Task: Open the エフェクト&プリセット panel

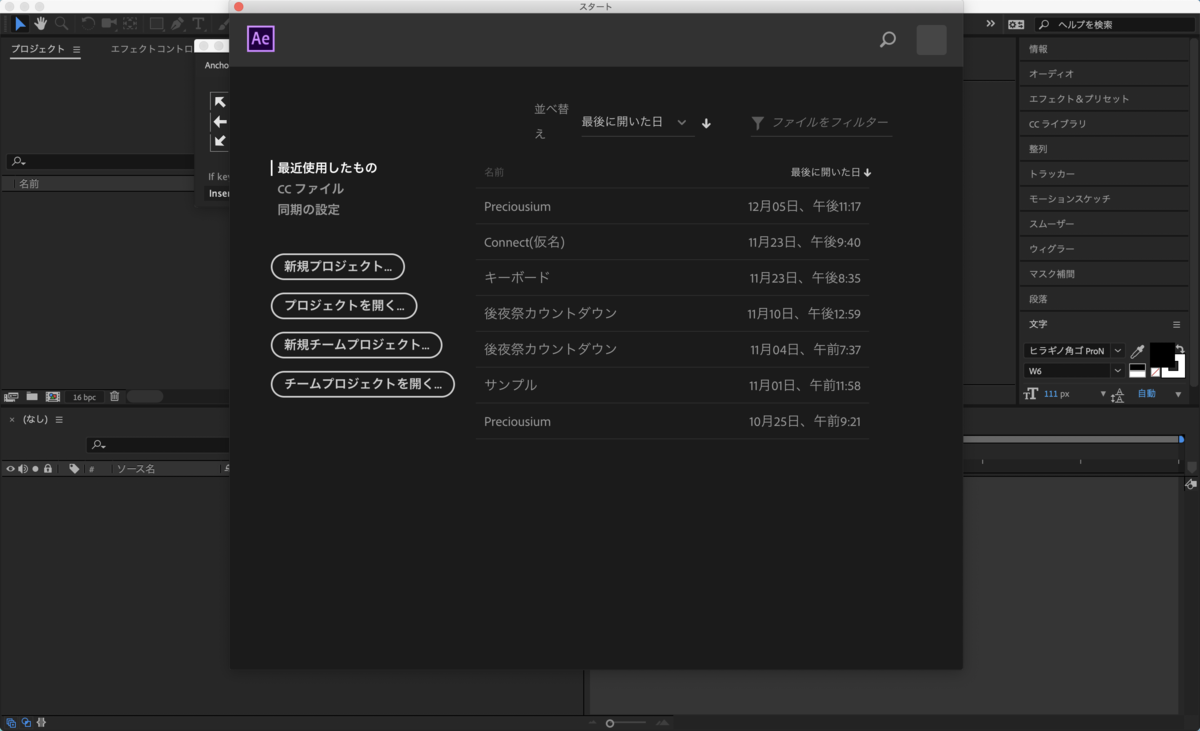Action: point(1078,98)
